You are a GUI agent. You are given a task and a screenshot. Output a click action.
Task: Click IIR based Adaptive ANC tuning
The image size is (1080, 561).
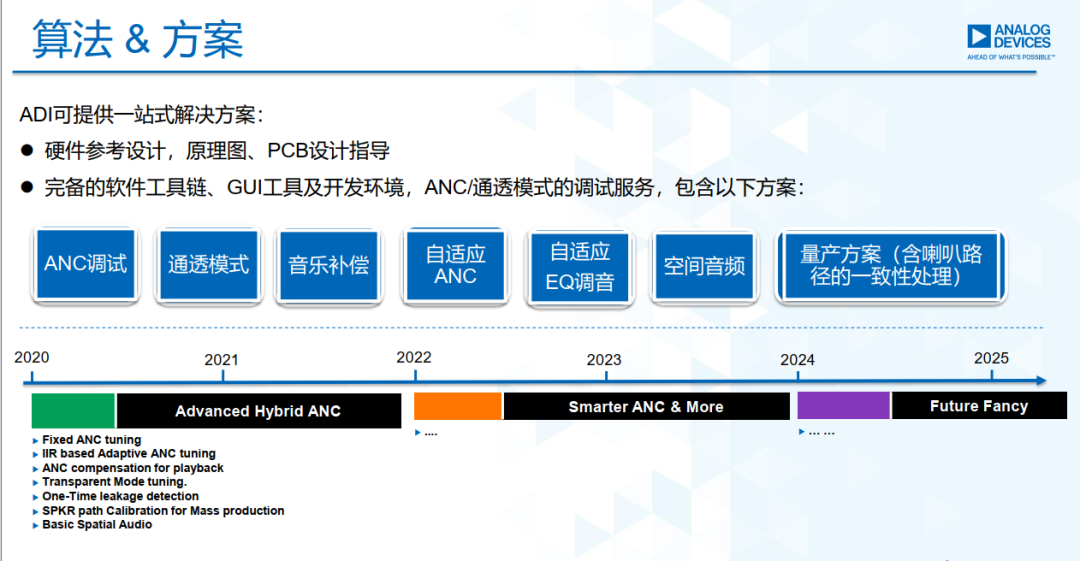tap(129, 453)
